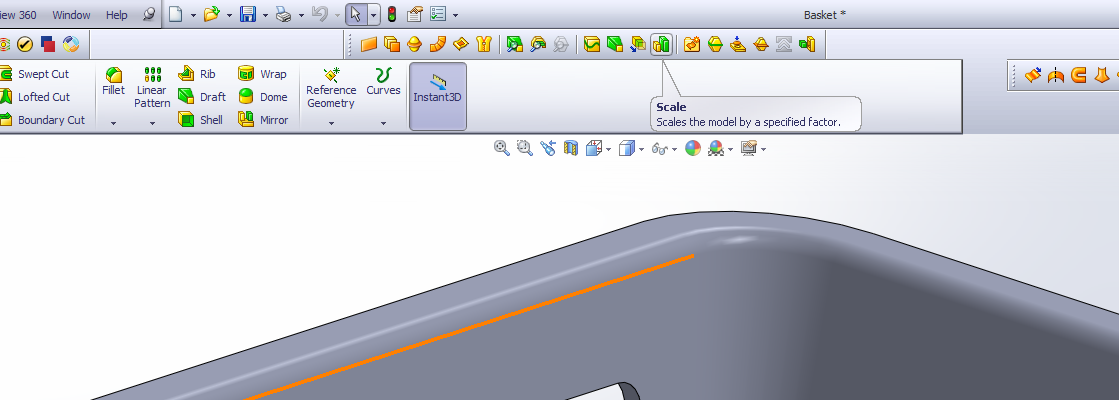Screen dimensions: 1119x400
Task: Open the Select tool dropdown arrow
Action: point(374,15)
